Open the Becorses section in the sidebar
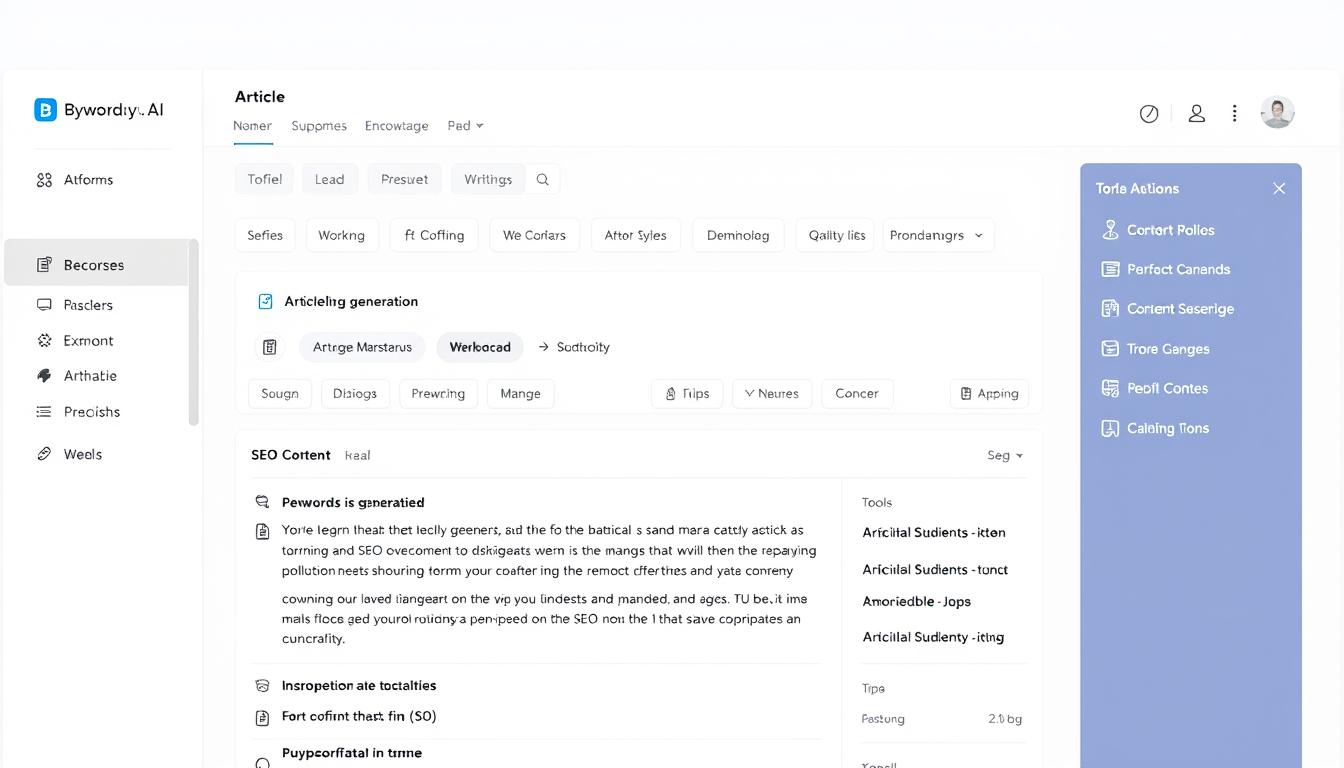Image resolution: width=1344 pixels, height=768 pixels. [96, 264]
